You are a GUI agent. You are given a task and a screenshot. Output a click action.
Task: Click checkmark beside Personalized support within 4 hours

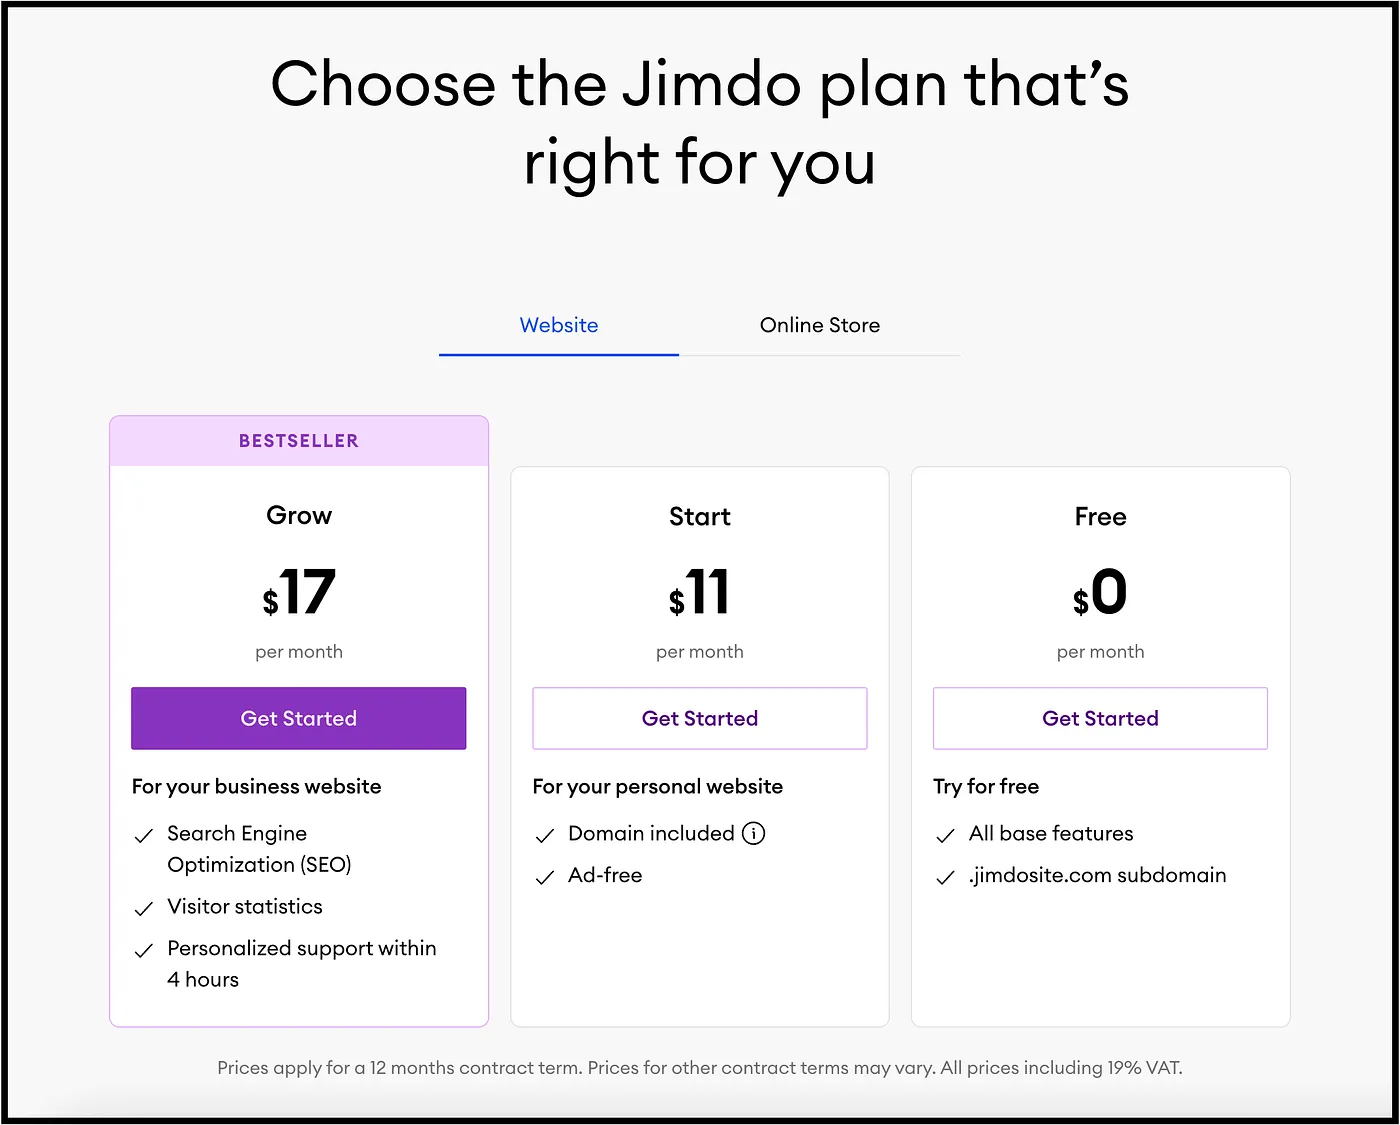(144, 950)
